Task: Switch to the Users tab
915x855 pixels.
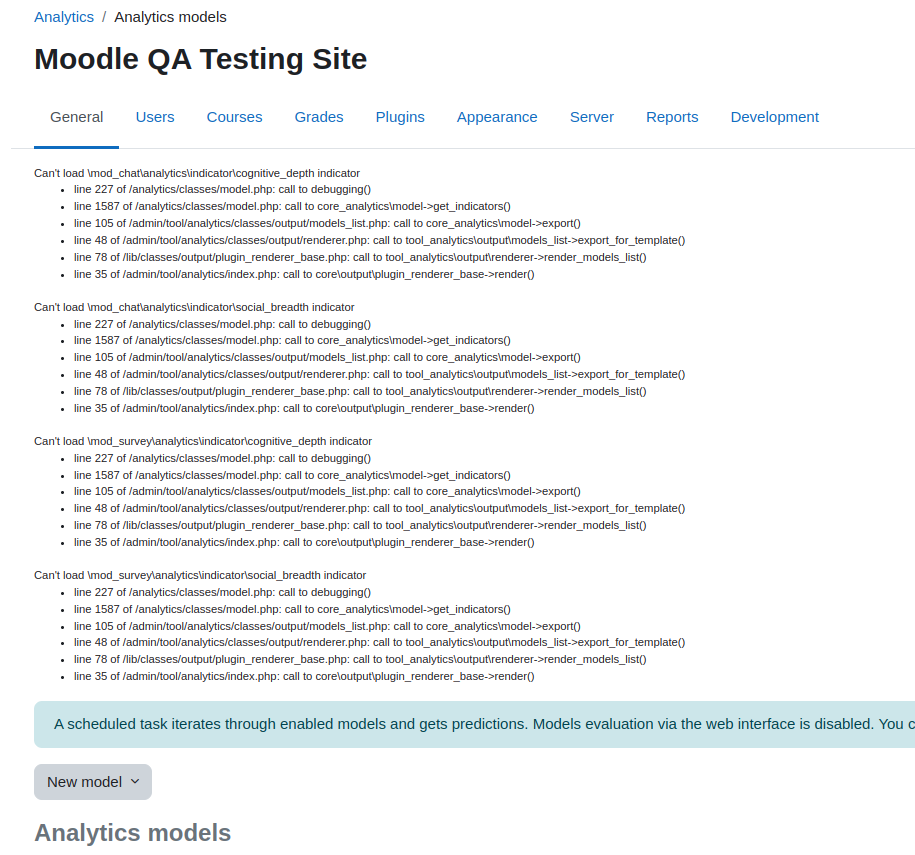Action: tap(155, 117)
